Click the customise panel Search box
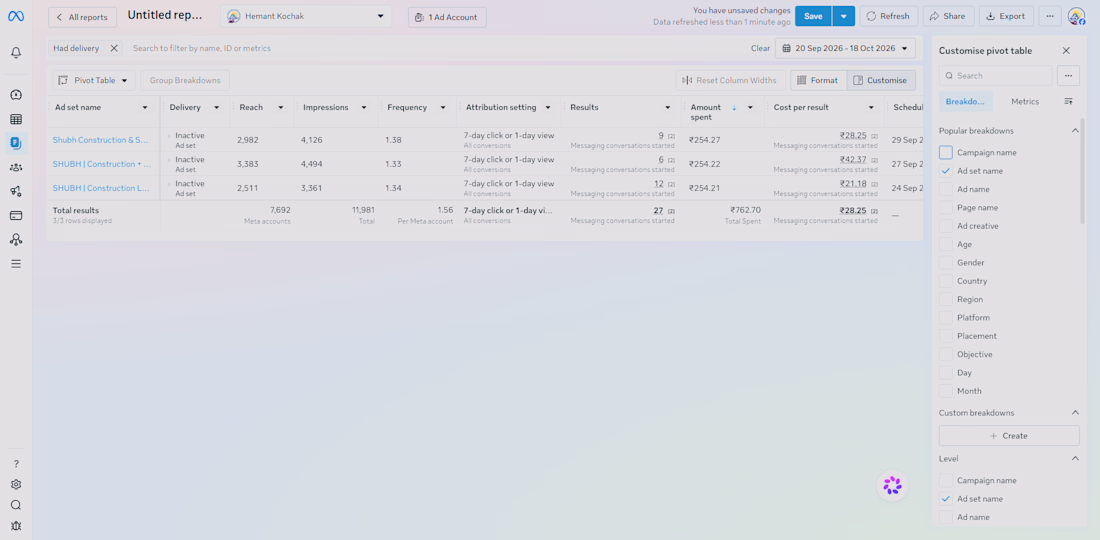 point(995,76)
